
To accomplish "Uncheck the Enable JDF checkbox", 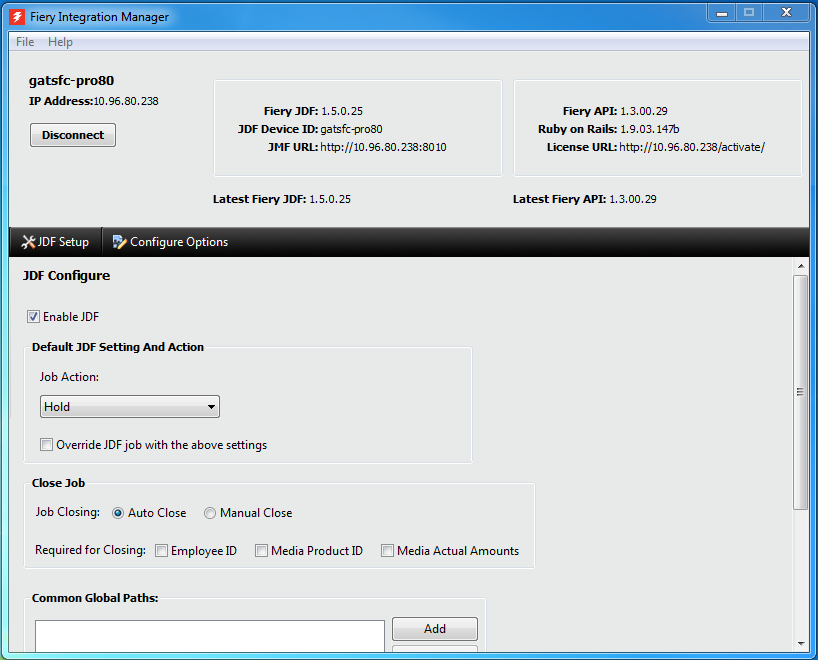I will [33, 317].
